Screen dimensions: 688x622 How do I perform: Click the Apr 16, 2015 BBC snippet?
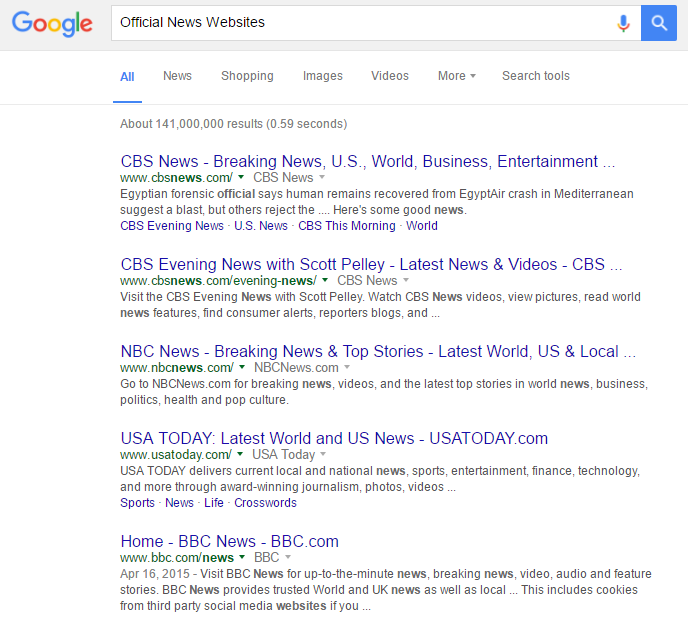386,590
